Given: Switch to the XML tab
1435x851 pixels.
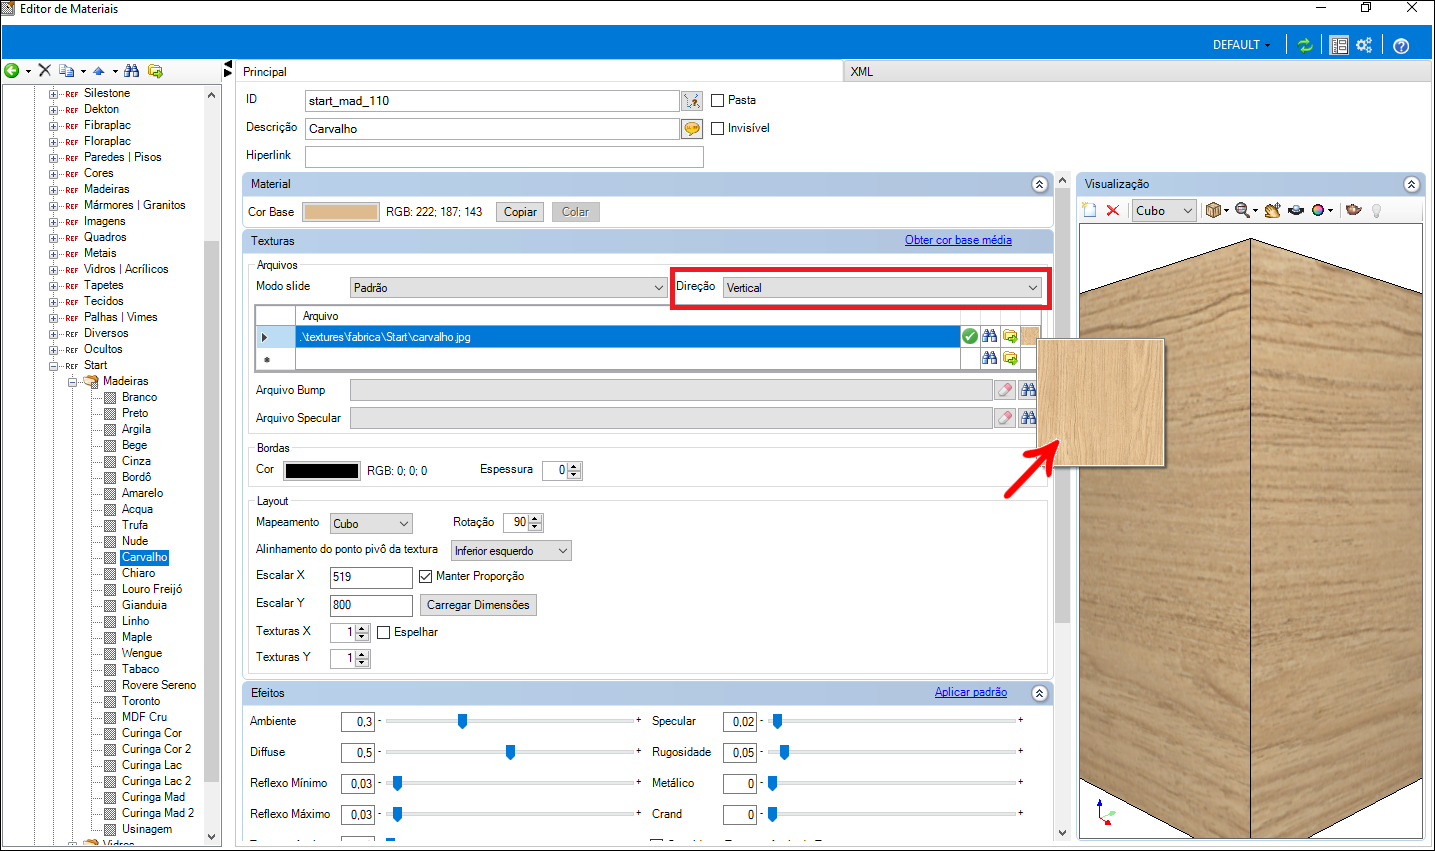Looking at the screenshot, I should [x=862, y=72].
